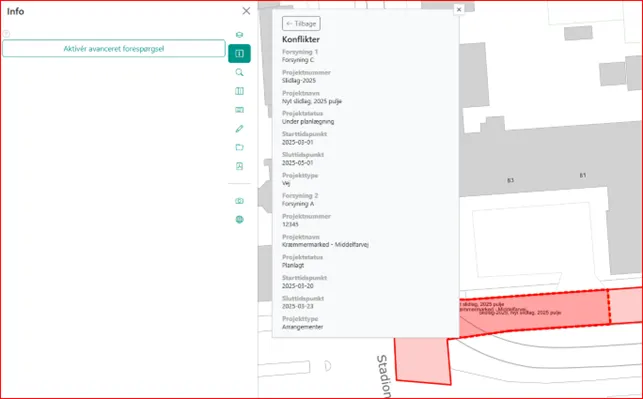The image size is (643, 399).
Task: Open the PDF print/export tool icon
Action: point(239,166)
